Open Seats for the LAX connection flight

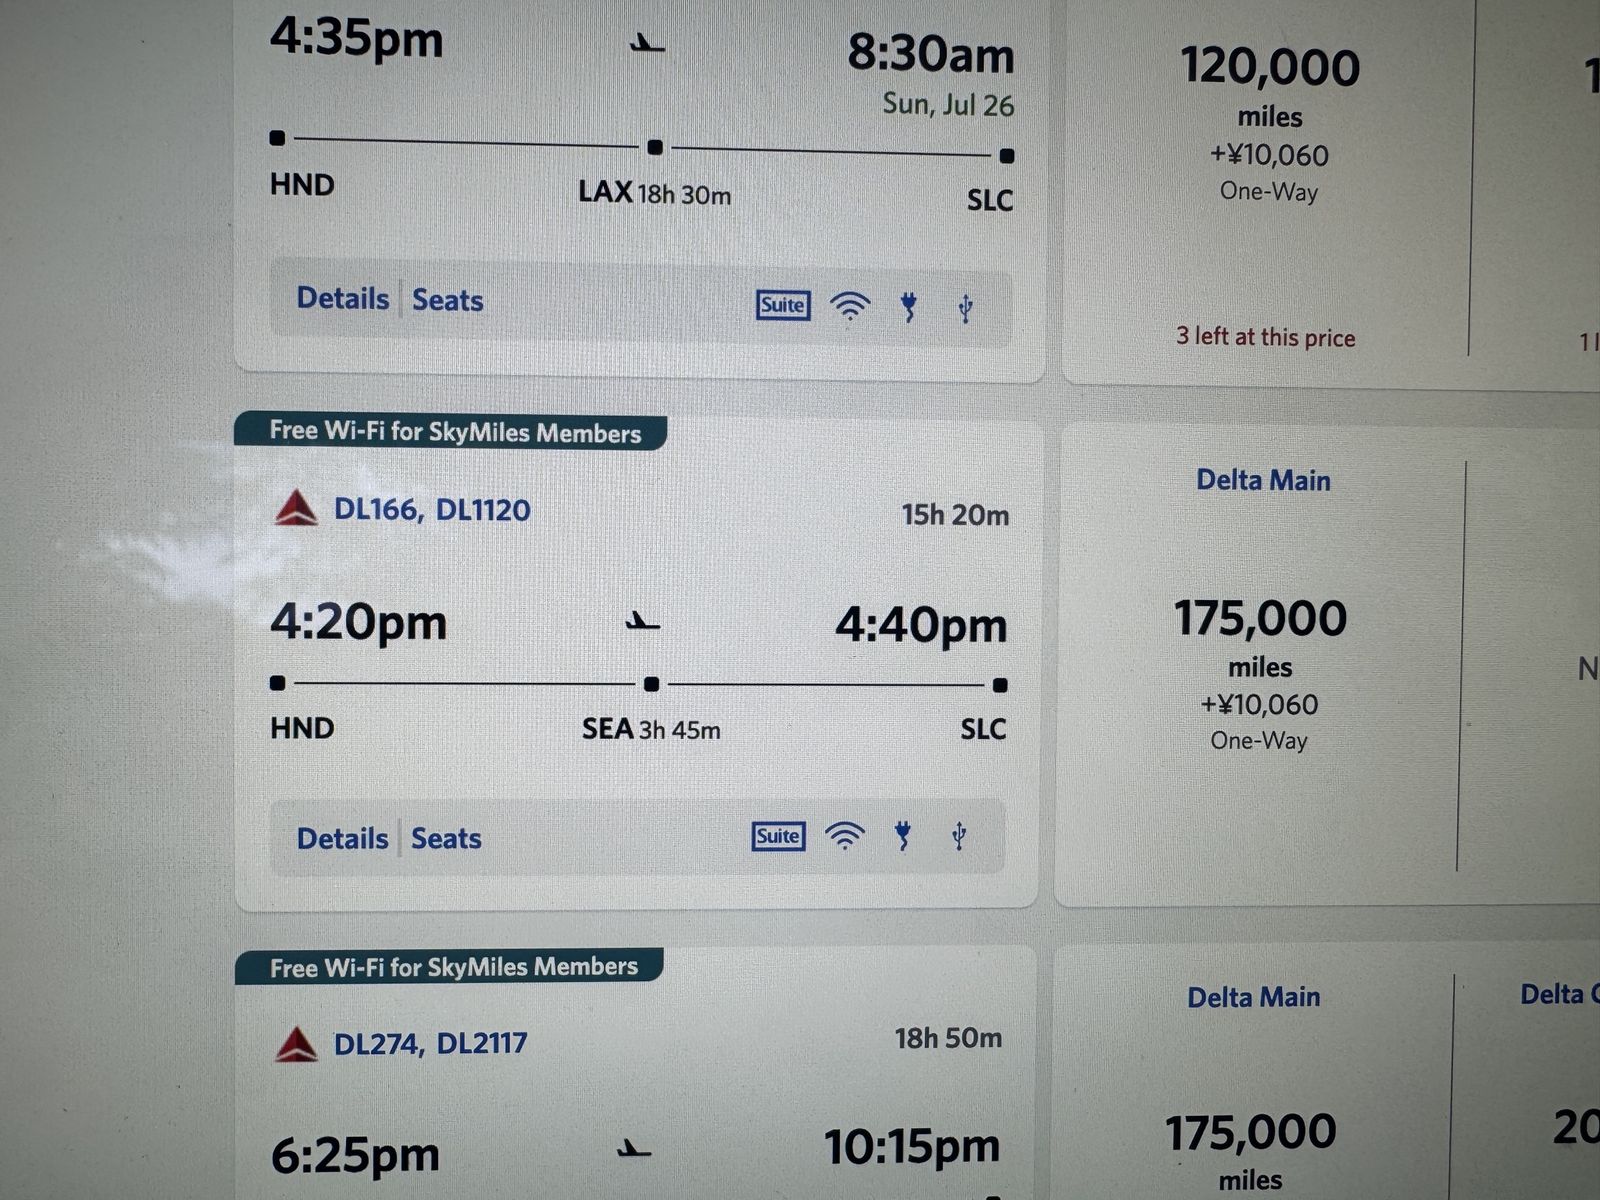(448, 300)
